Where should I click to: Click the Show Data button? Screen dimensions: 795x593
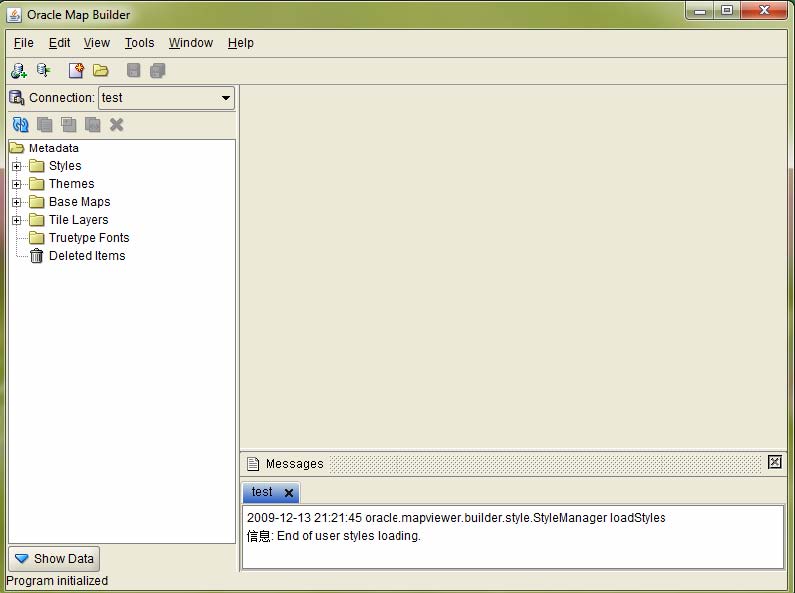[54, 559]
